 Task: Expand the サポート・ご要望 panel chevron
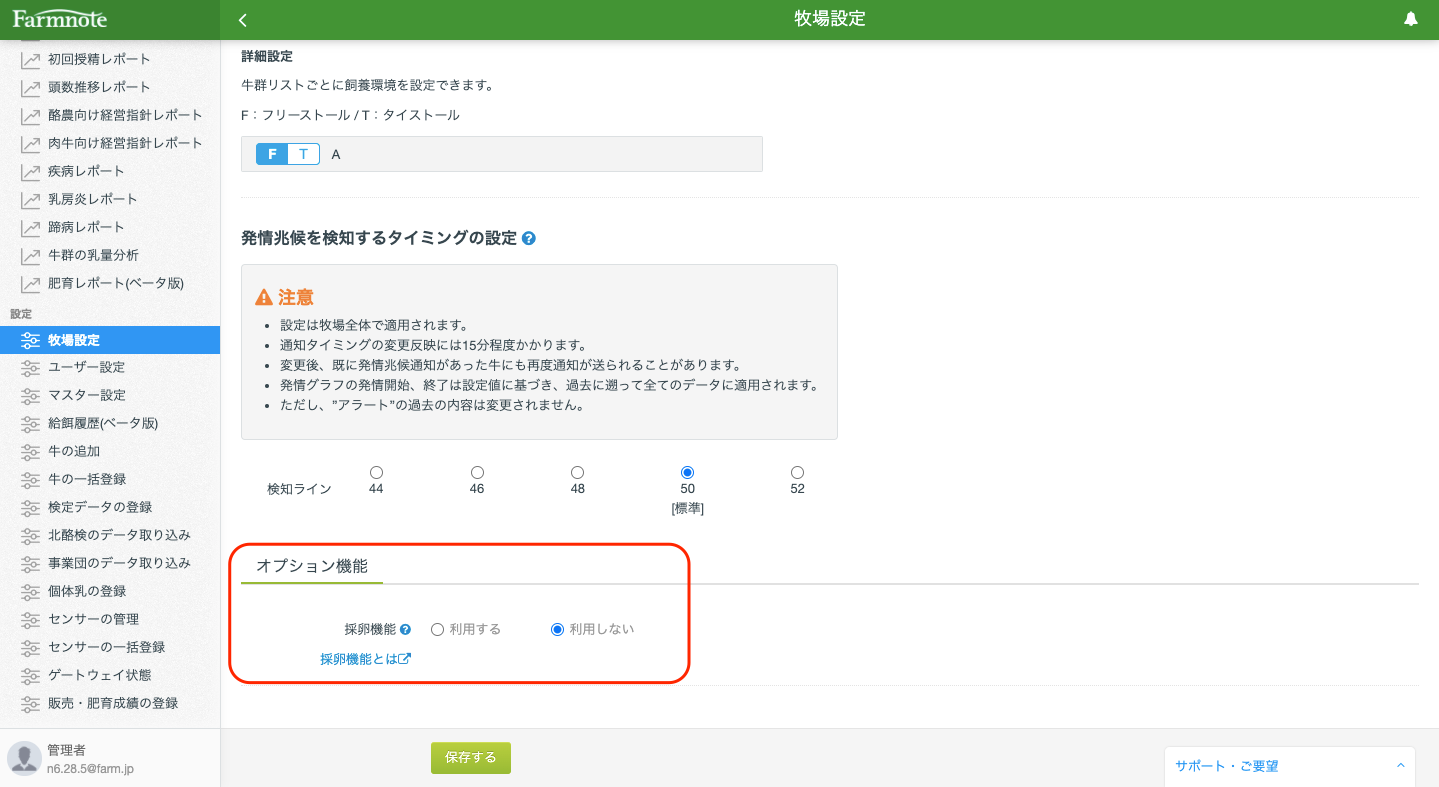(1401, 765)
